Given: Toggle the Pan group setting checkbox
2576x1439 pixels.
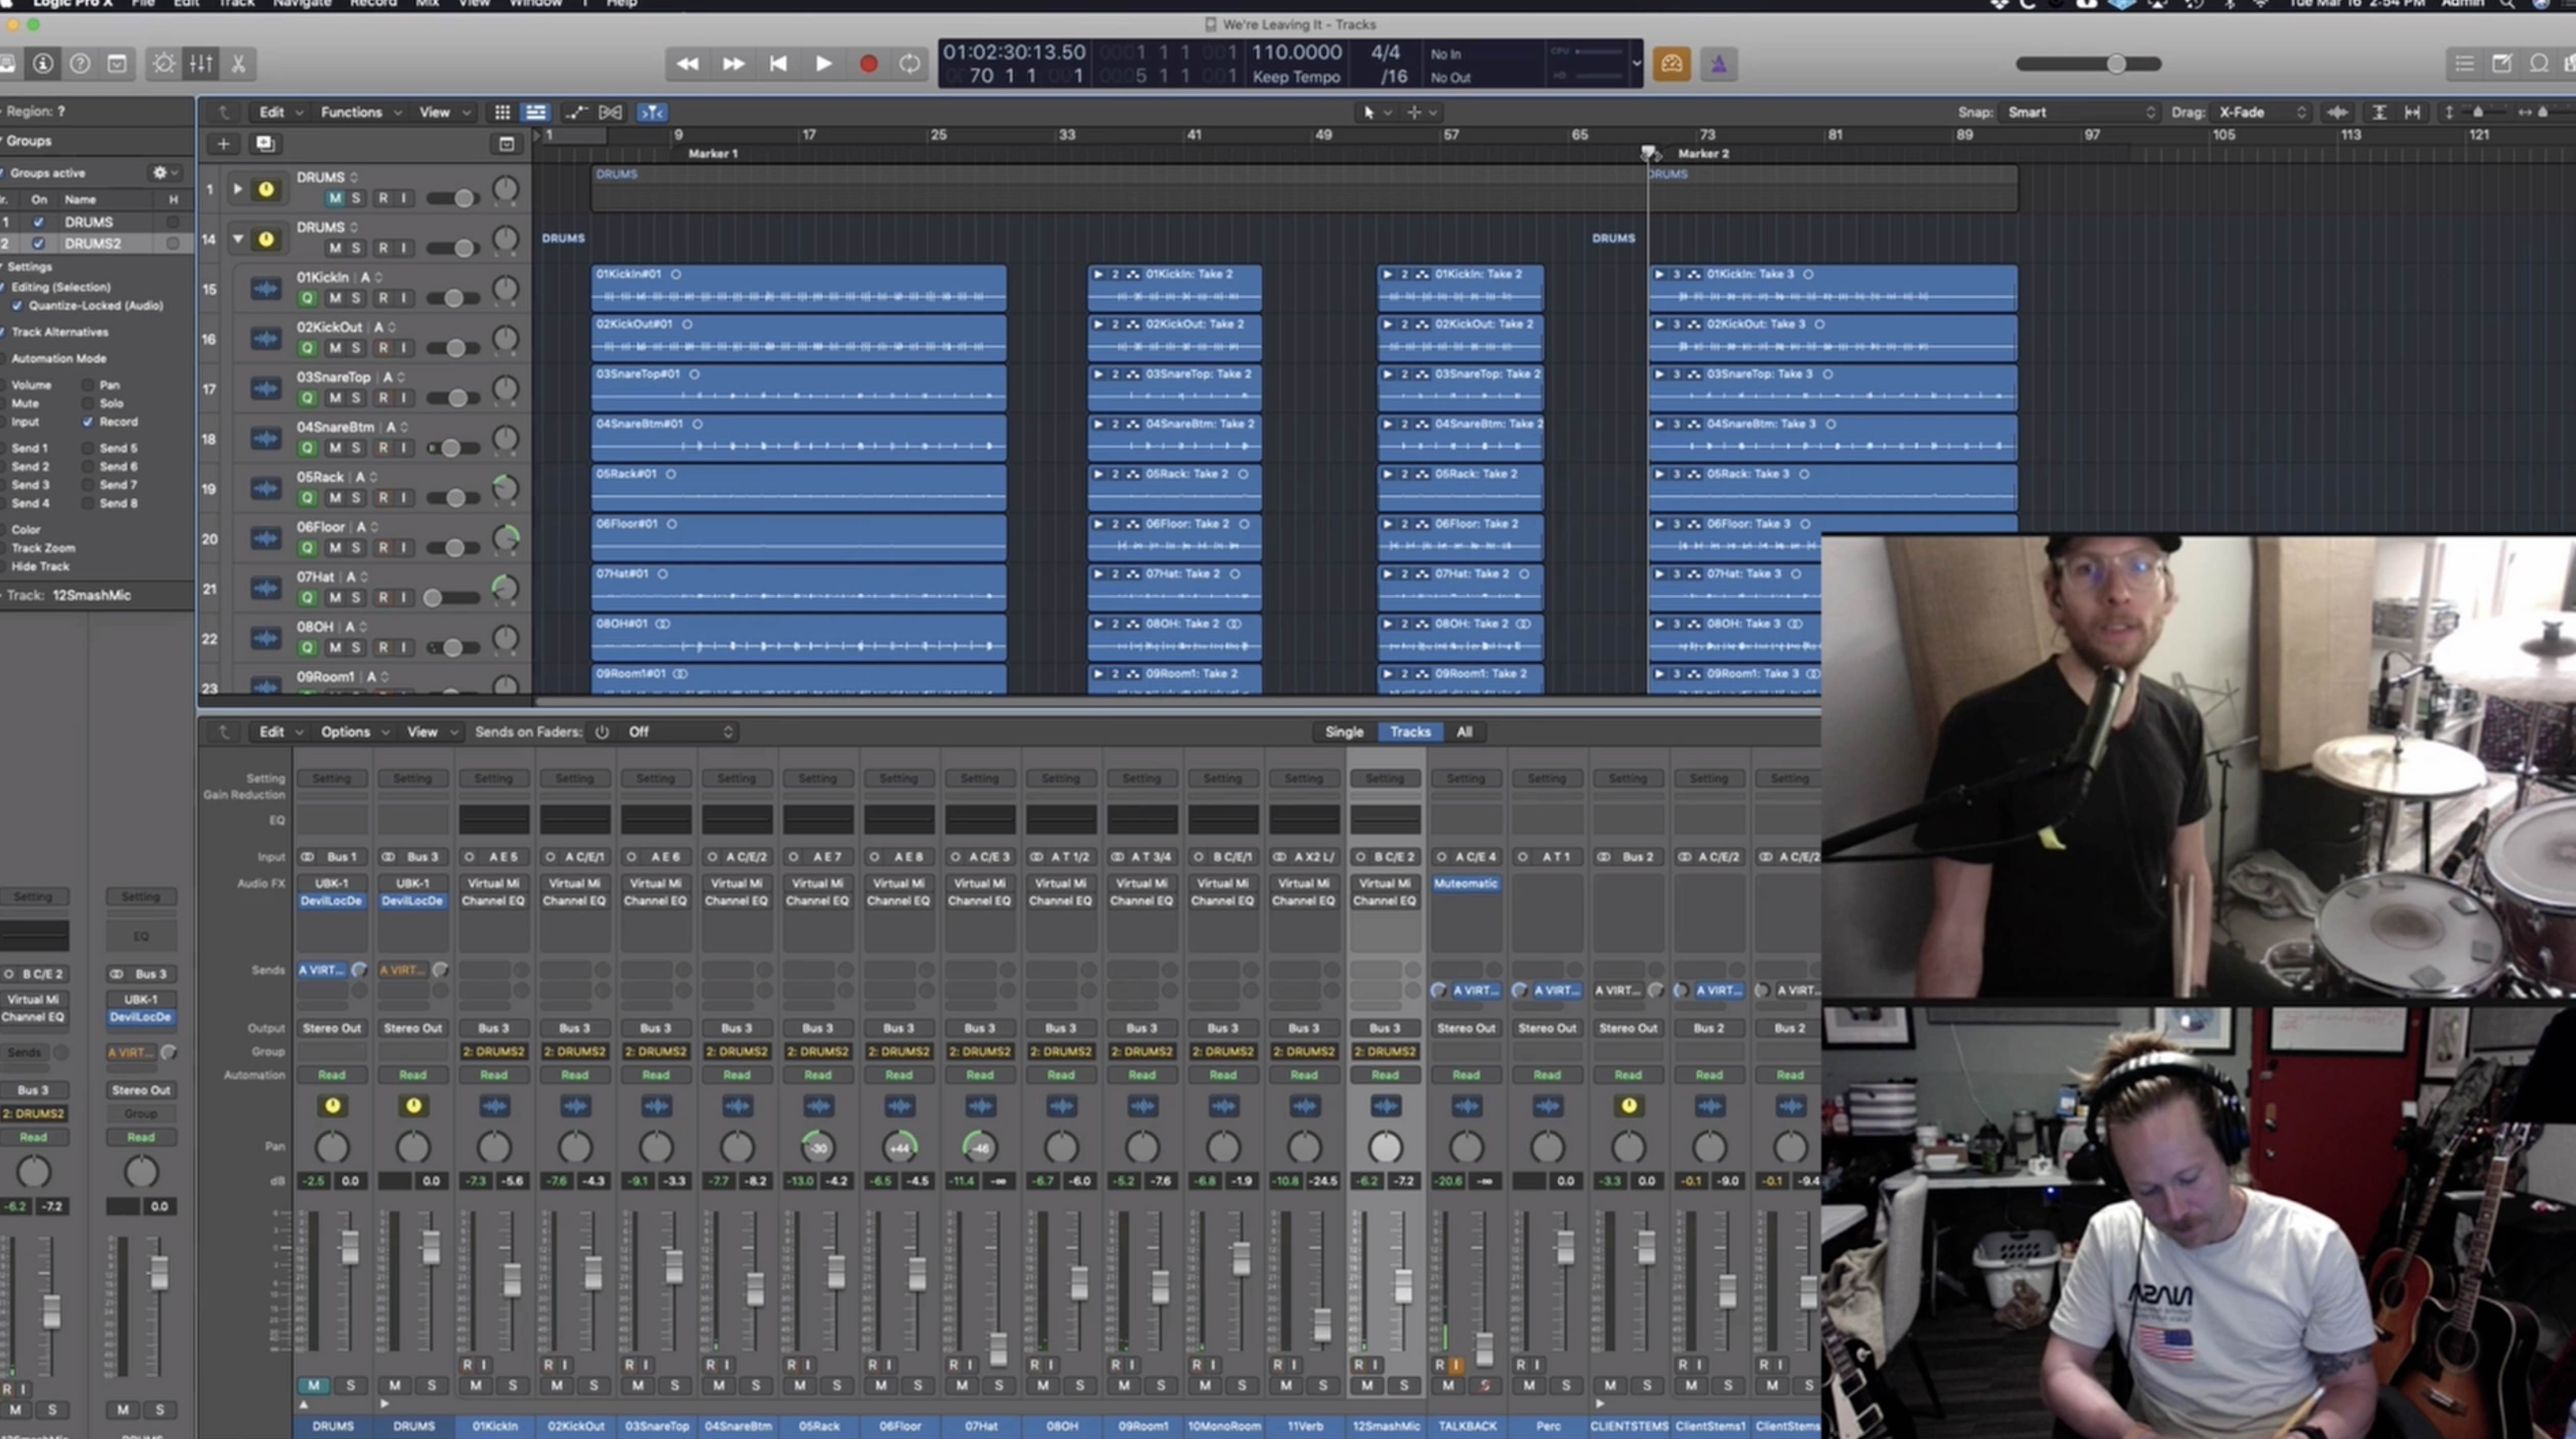Looking at the screenshot, I should 88,385.
